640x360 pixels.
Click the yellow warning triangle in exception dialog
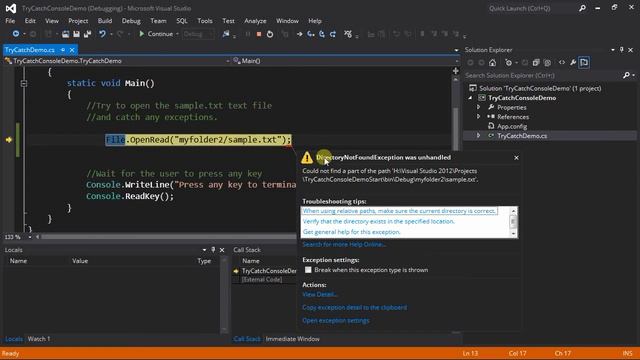[307, 158]
